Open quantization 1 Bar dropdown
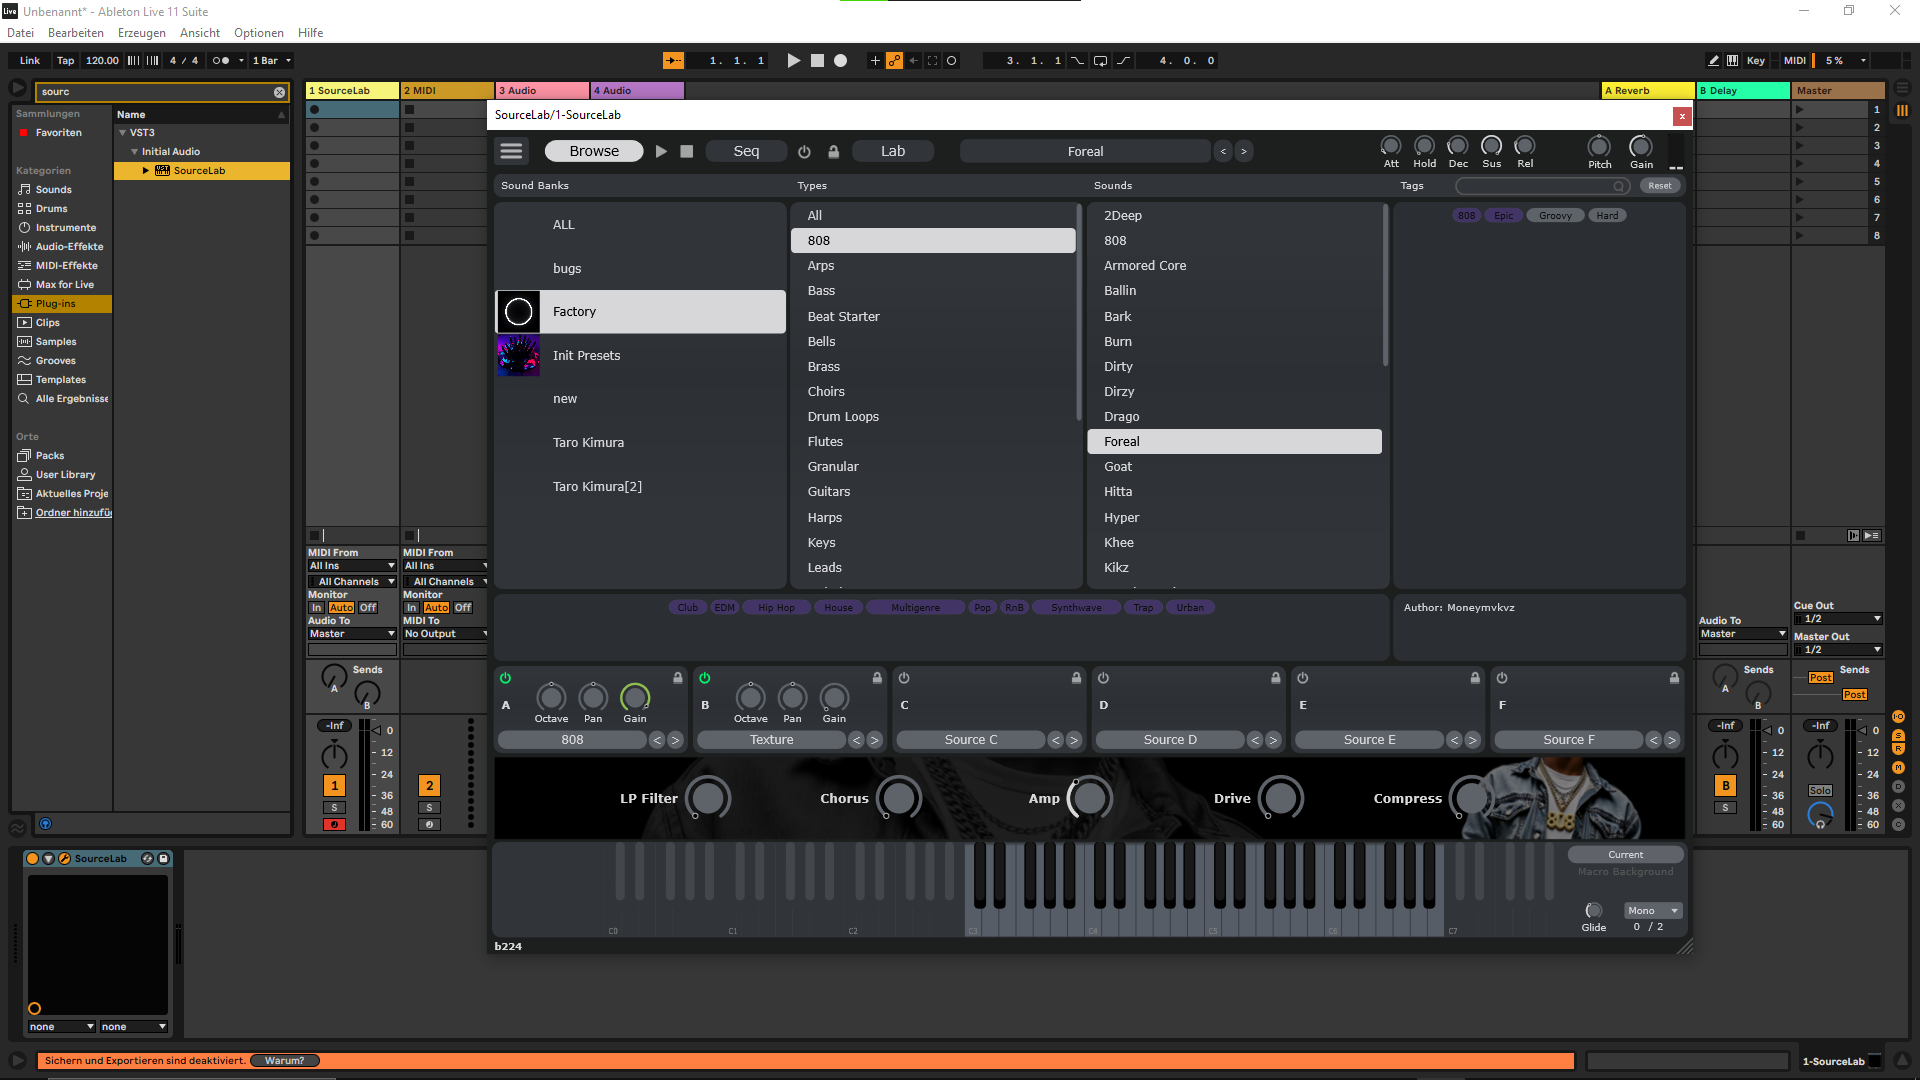The width and height of the screenshot is (1920, 1080). [272, 61]
